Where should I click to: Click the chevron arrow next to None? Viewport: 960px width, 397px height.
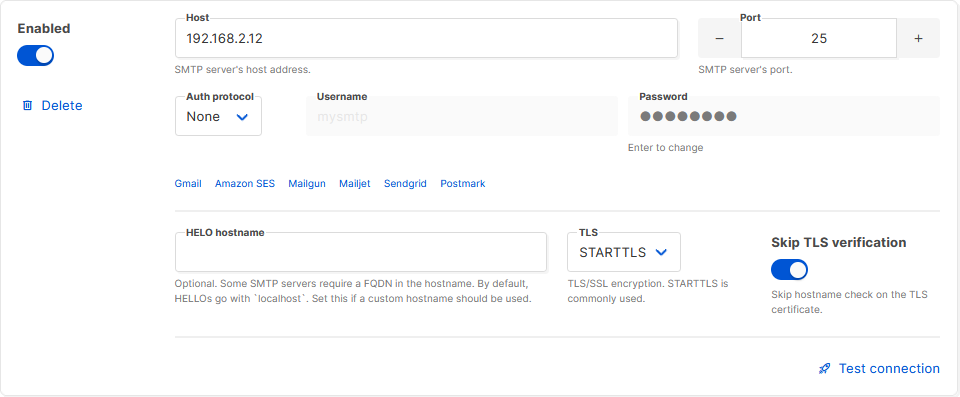[x=242, y=117]
